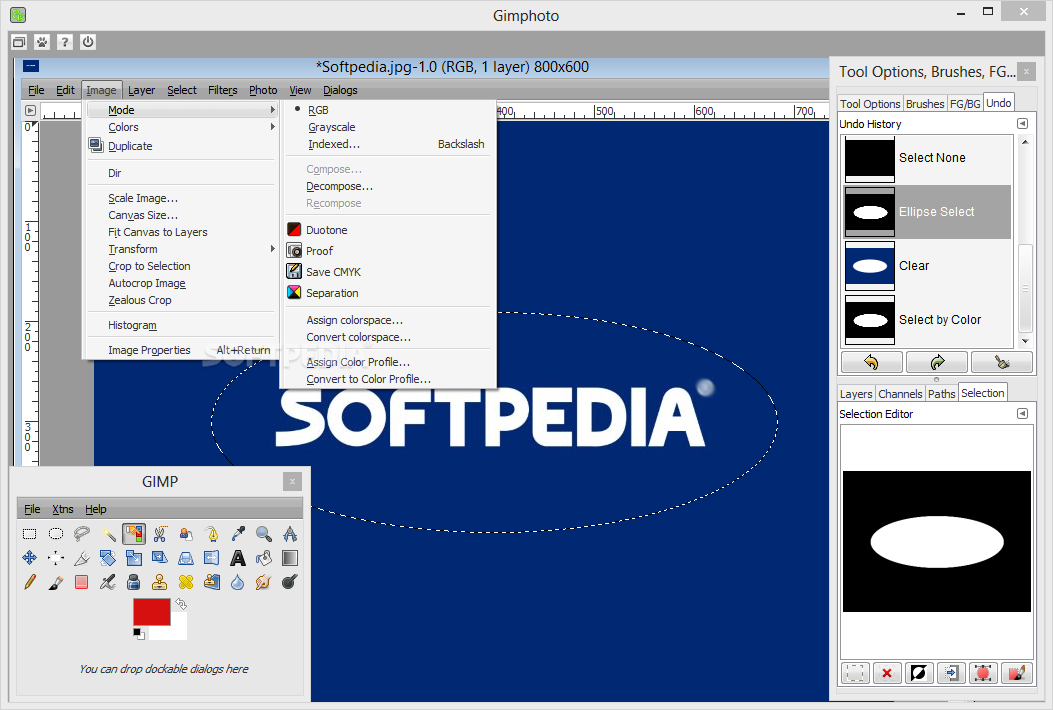Select the Shear tool
The image size is (1053, 710).
click(x=160, y=558)
